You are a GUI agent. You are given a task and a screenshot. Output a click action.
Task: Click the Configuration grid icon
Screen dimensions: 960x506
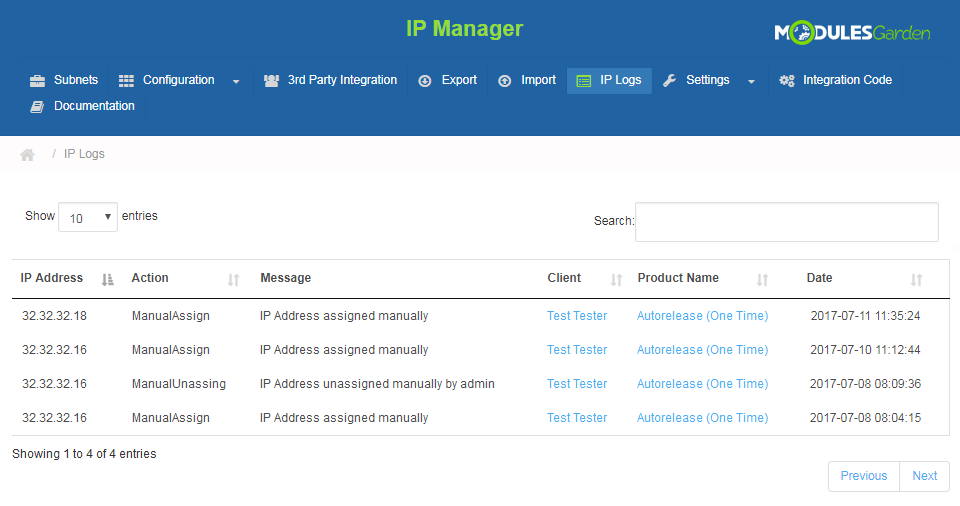pyautogui.click(x=126, y=81)
